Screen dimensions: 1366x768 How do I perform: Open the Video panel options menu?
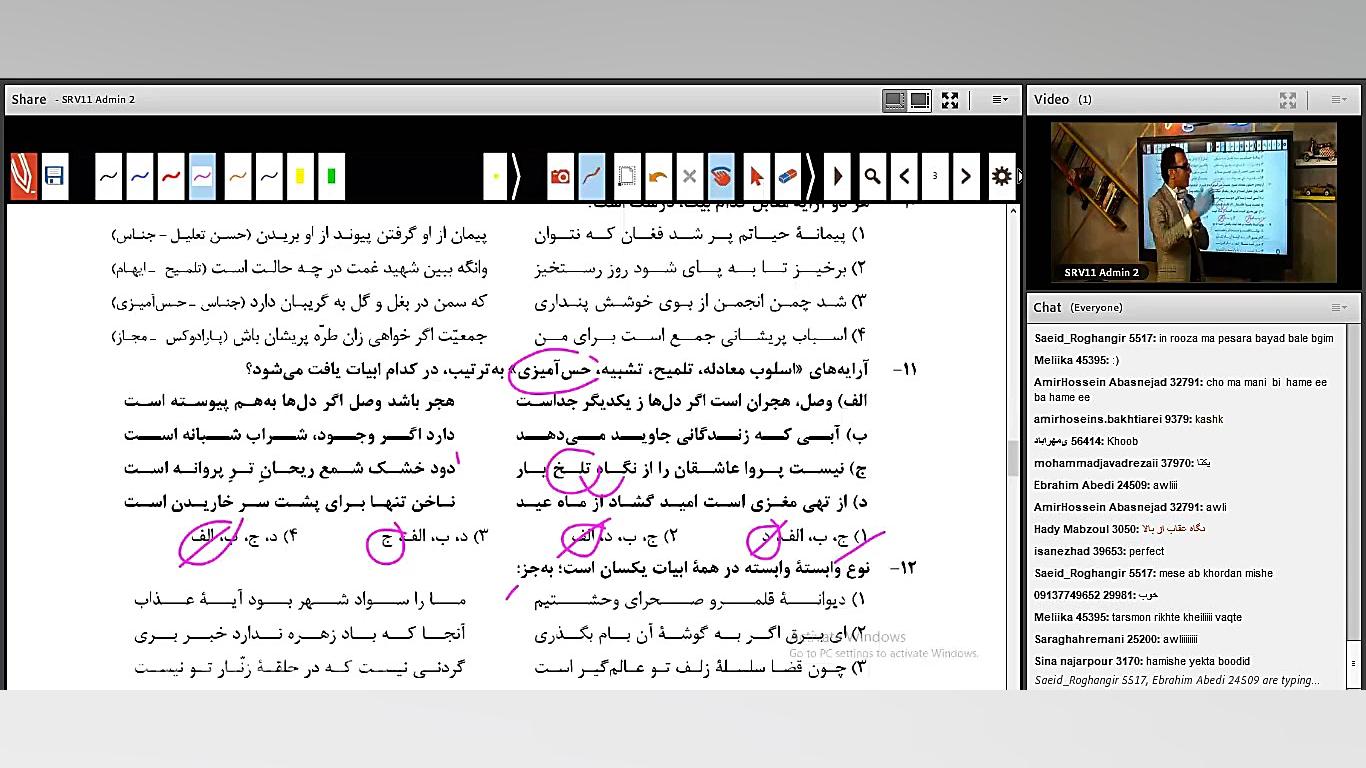[1338, 99]
